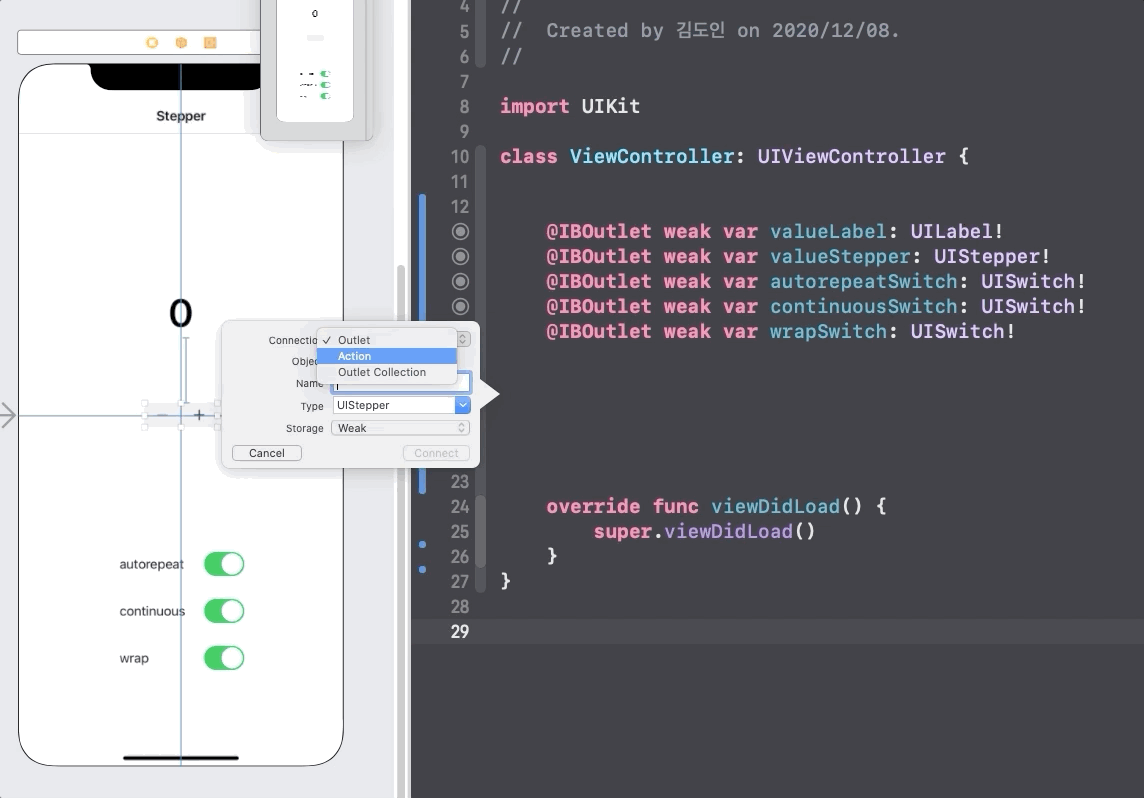Select the autorepeat label on canvas

point(152,565)
